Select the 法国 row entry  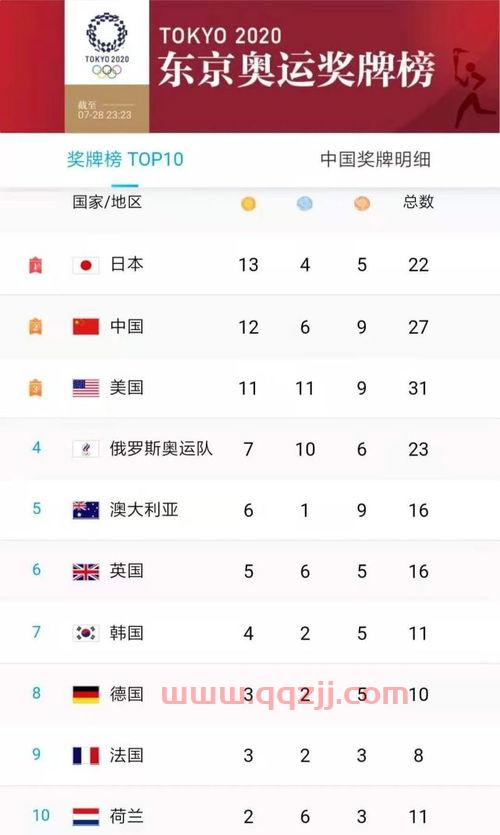[x=250, y=755]
